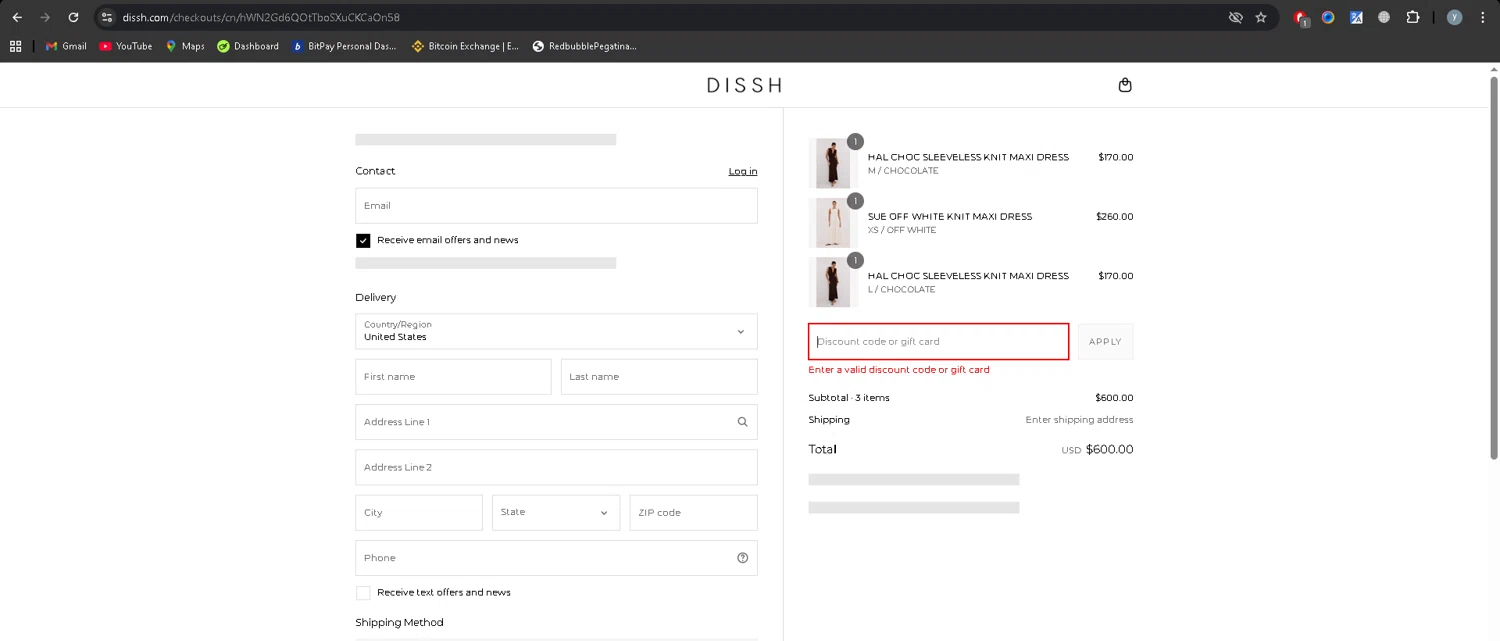The width and height of the screenshot is (1500, 641).
Task: Click the 'Shipping Method' heading
Action: [x=399, y=622]
